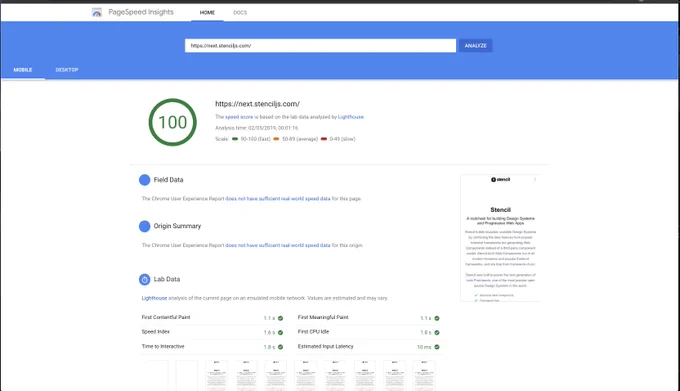This screenshot has width=680, height=391.
Task: Click green check icon for First CPU Idle
Action: pyautogui.click(x=437, y=332)
